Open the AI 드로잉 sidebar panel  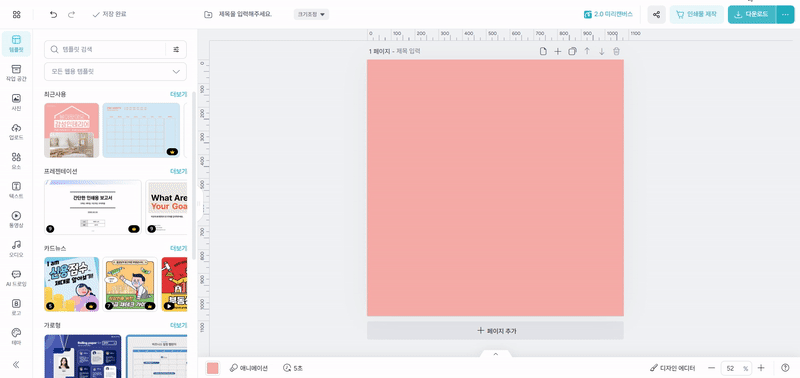pyautogui.click(x=16, y=278)
